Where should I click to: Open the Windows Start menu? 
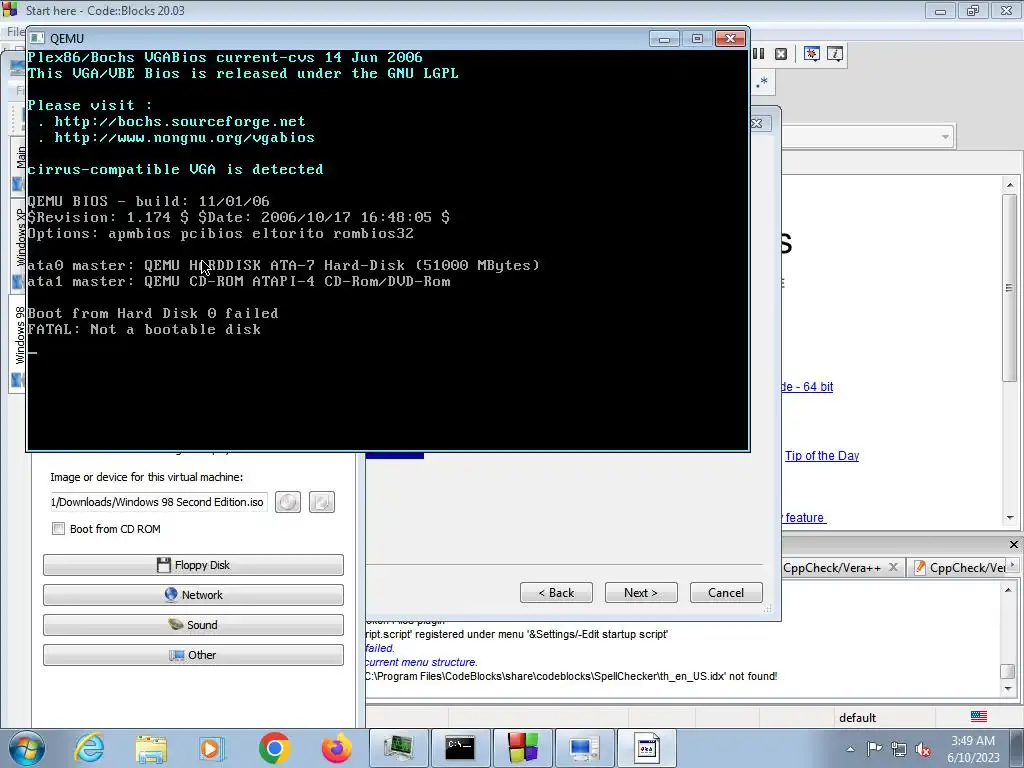pos(26,748)
